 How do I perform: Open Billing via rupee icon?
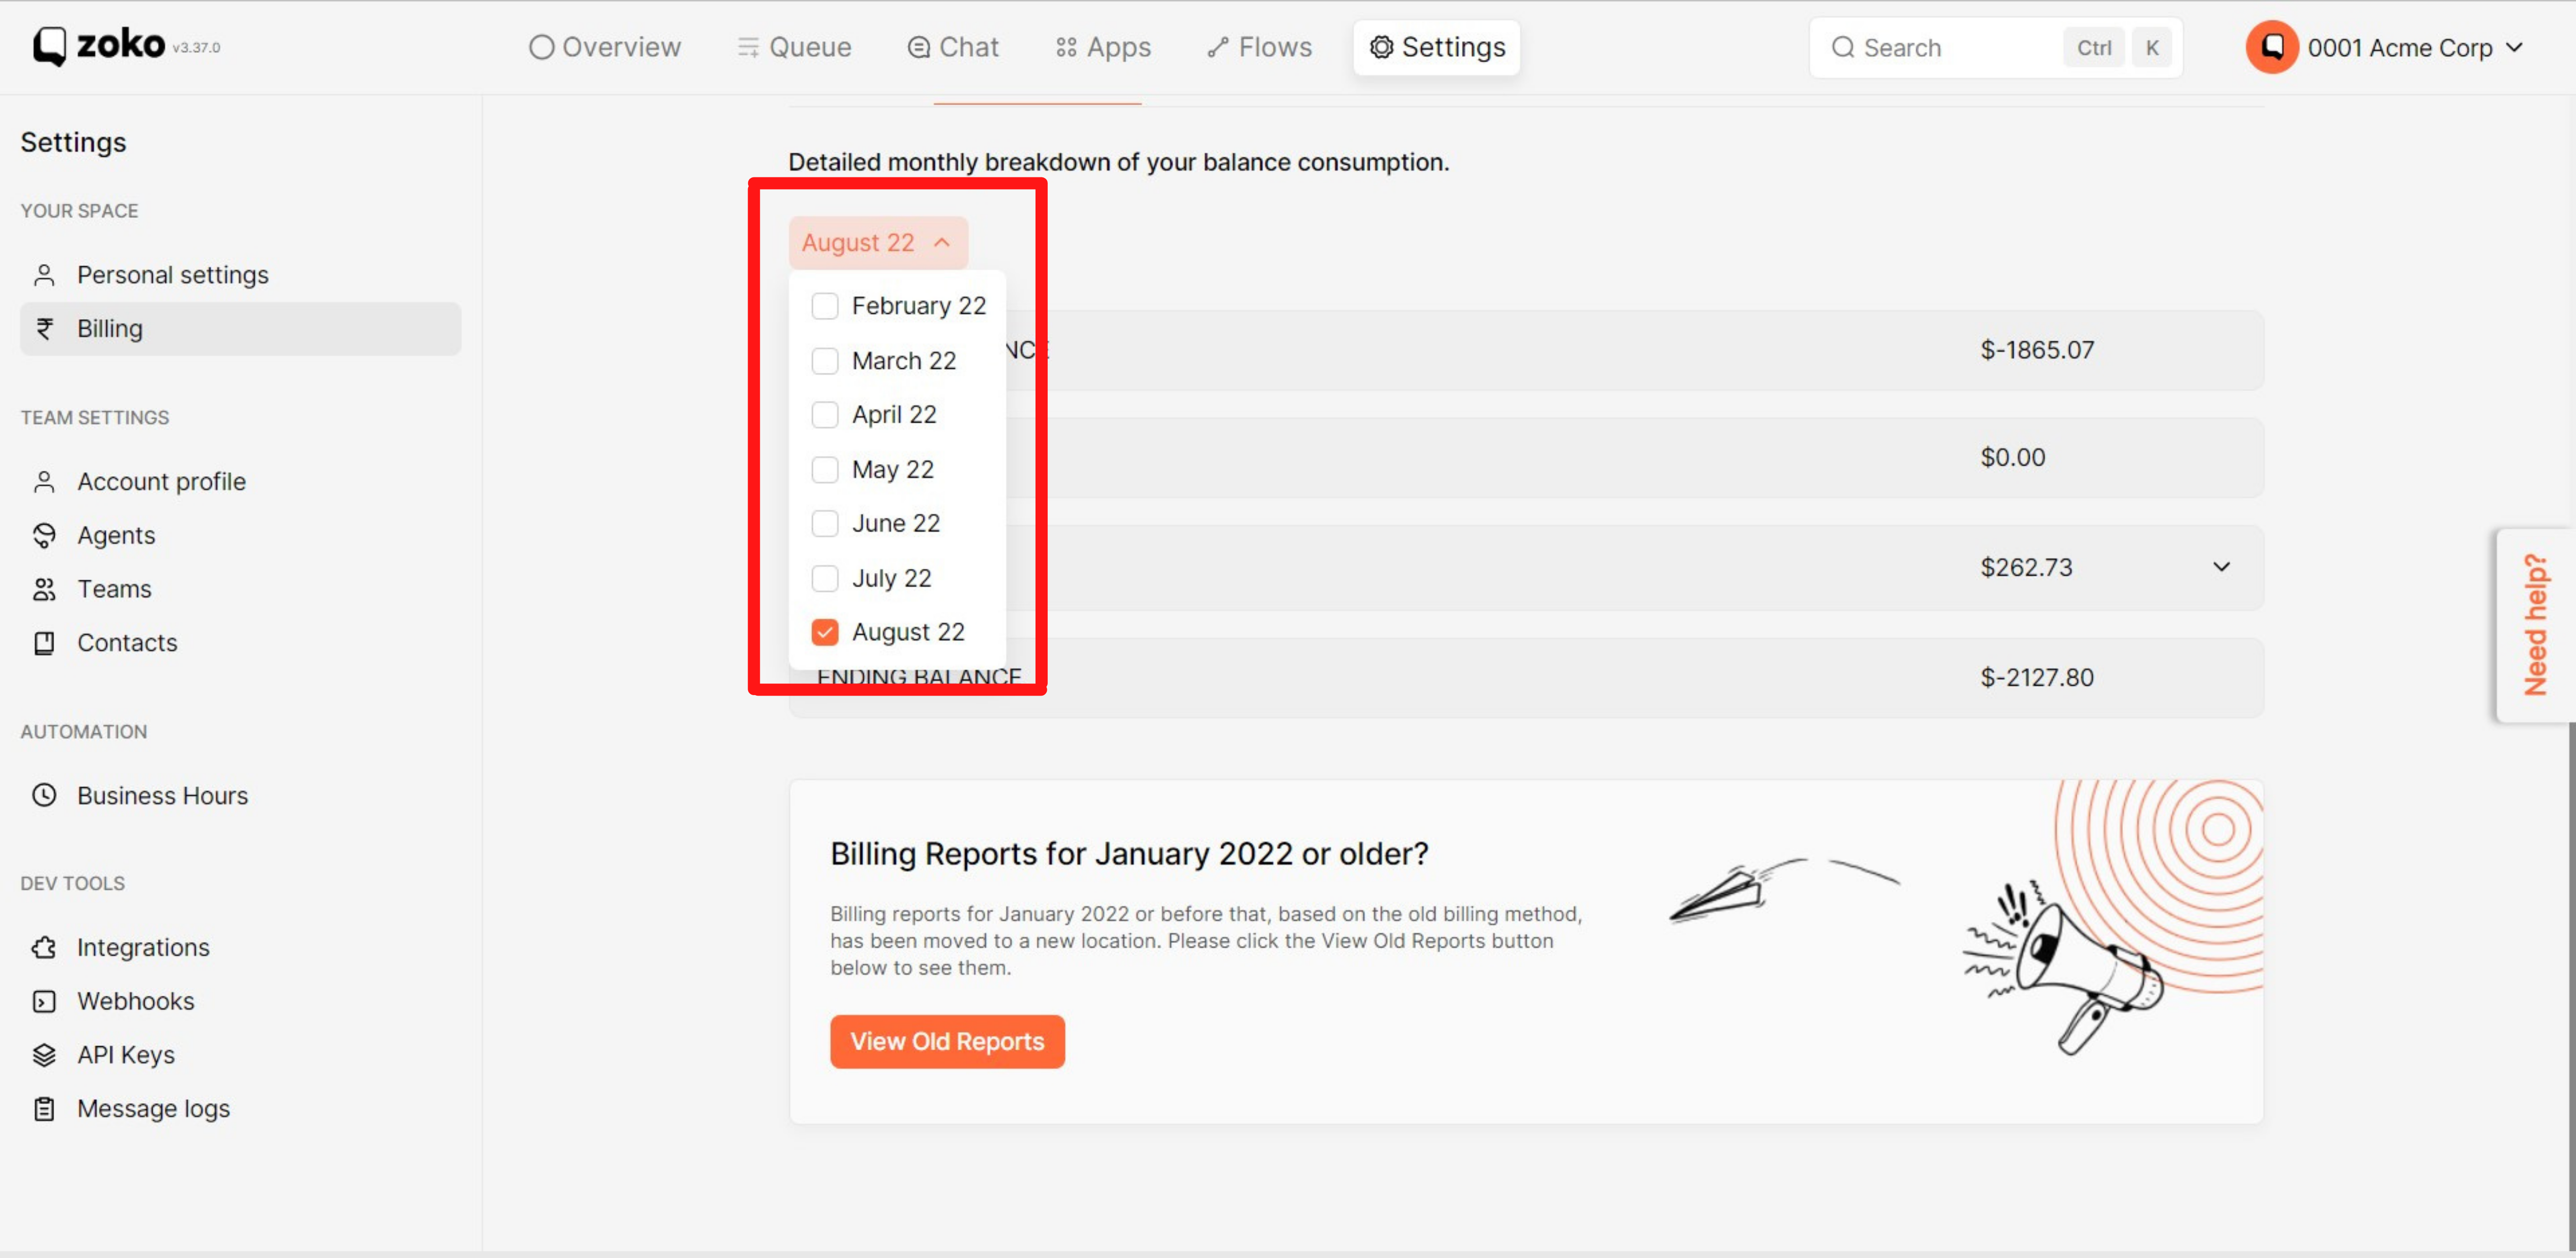[44, 328]
